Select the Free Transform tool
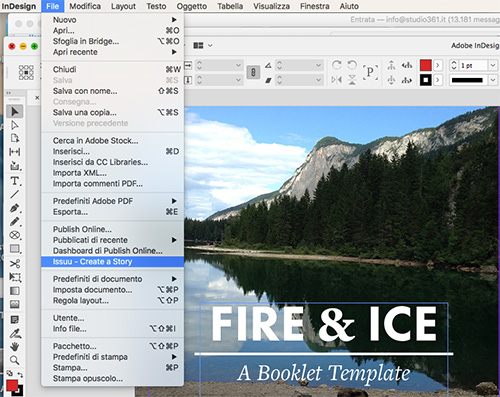Viewport: 500px width, 397px height. [x=15, y=277]
